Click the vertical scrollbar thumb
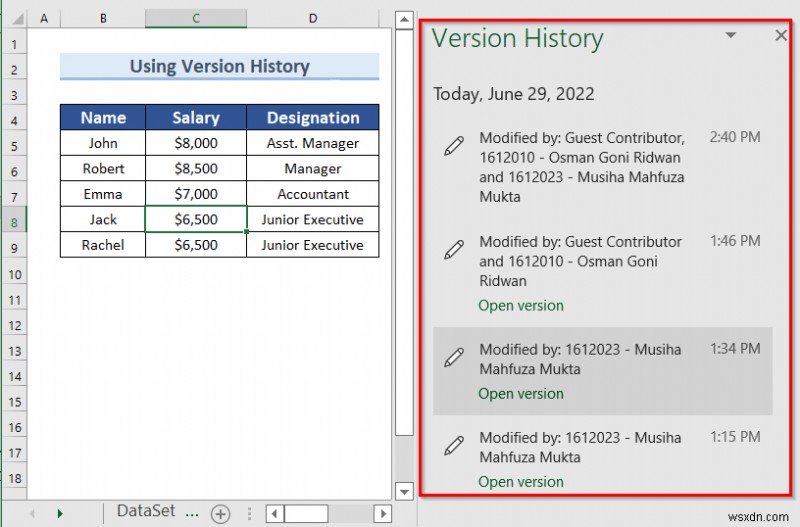This screenshot has height=527, width=800. tap(404, 233)
